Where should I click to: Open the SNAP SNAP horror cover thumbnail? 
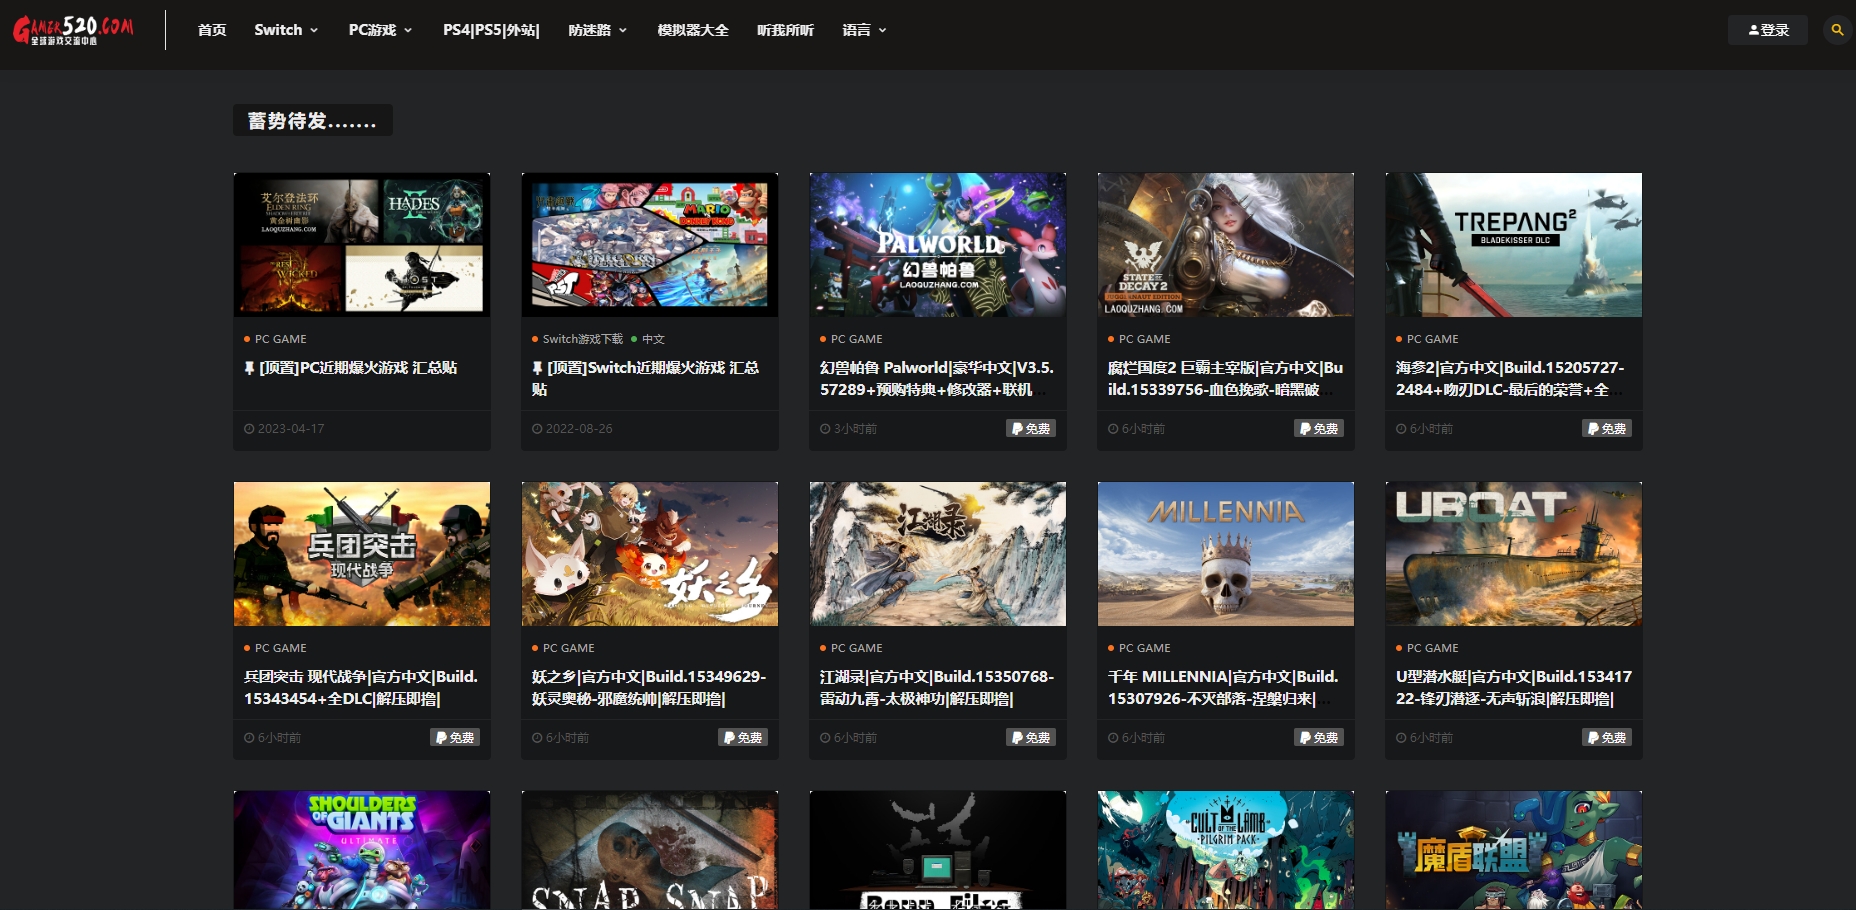click(650, 850)
